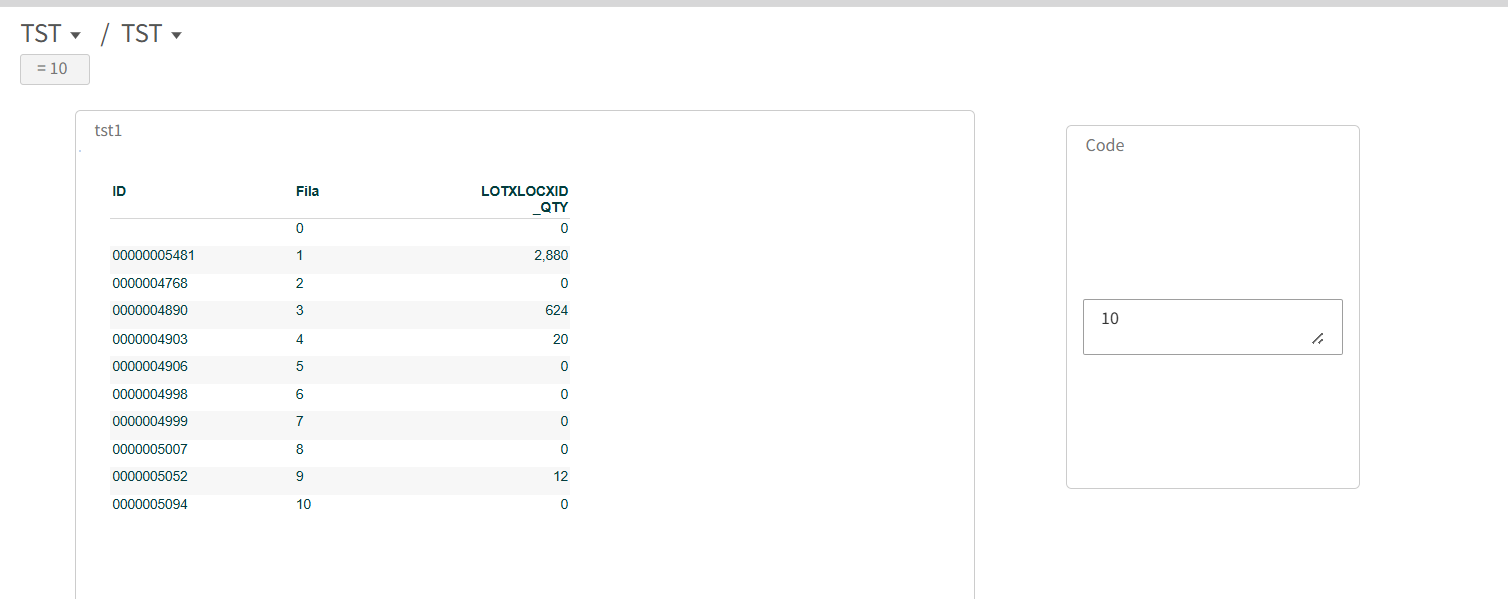
Task: Click quantity value 12
Action: [x=560, y=476]
